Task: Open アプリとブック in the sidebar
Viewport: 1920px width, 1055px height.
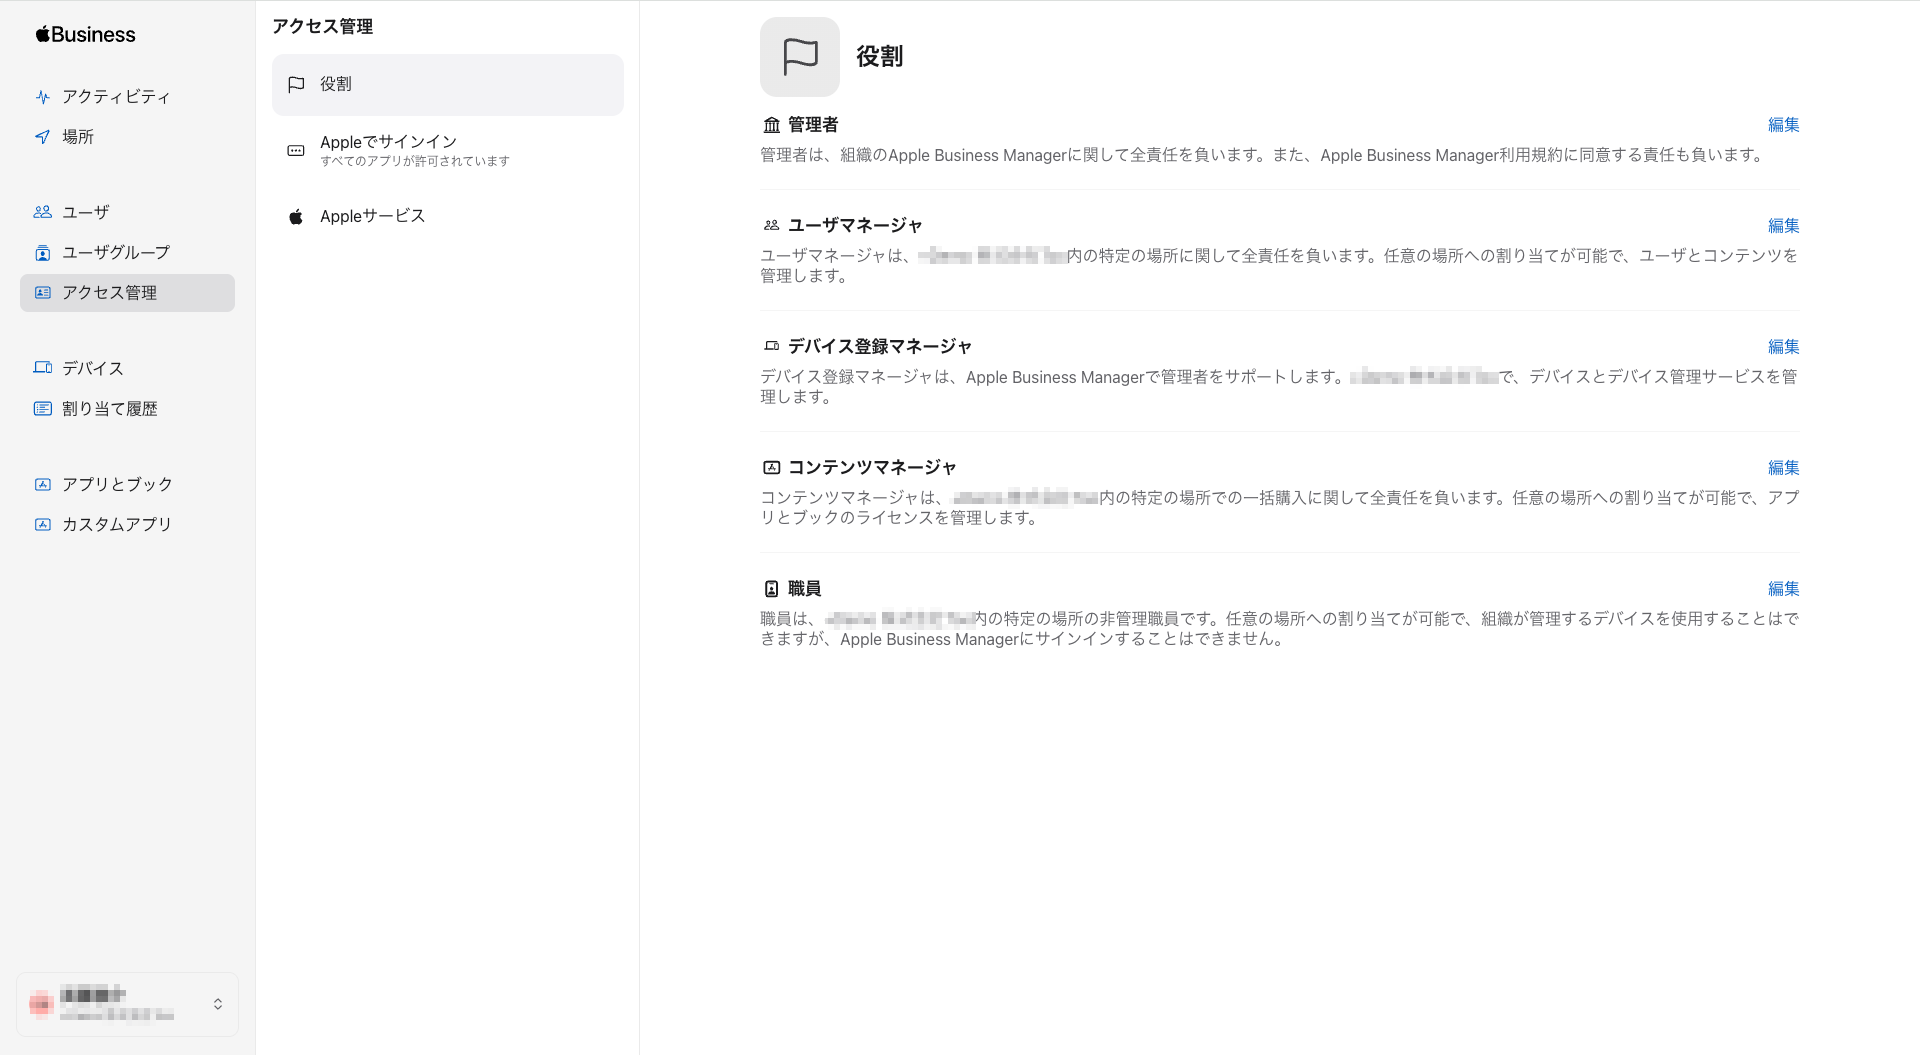Action: coord(127,484)
